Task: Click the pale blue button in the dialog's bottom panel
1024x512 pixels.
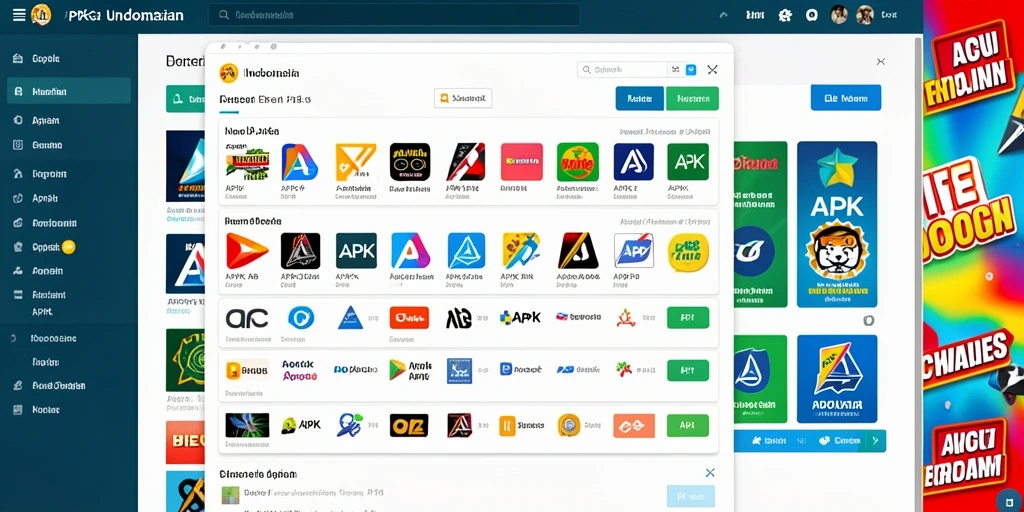Action: [x=690, y=496]
